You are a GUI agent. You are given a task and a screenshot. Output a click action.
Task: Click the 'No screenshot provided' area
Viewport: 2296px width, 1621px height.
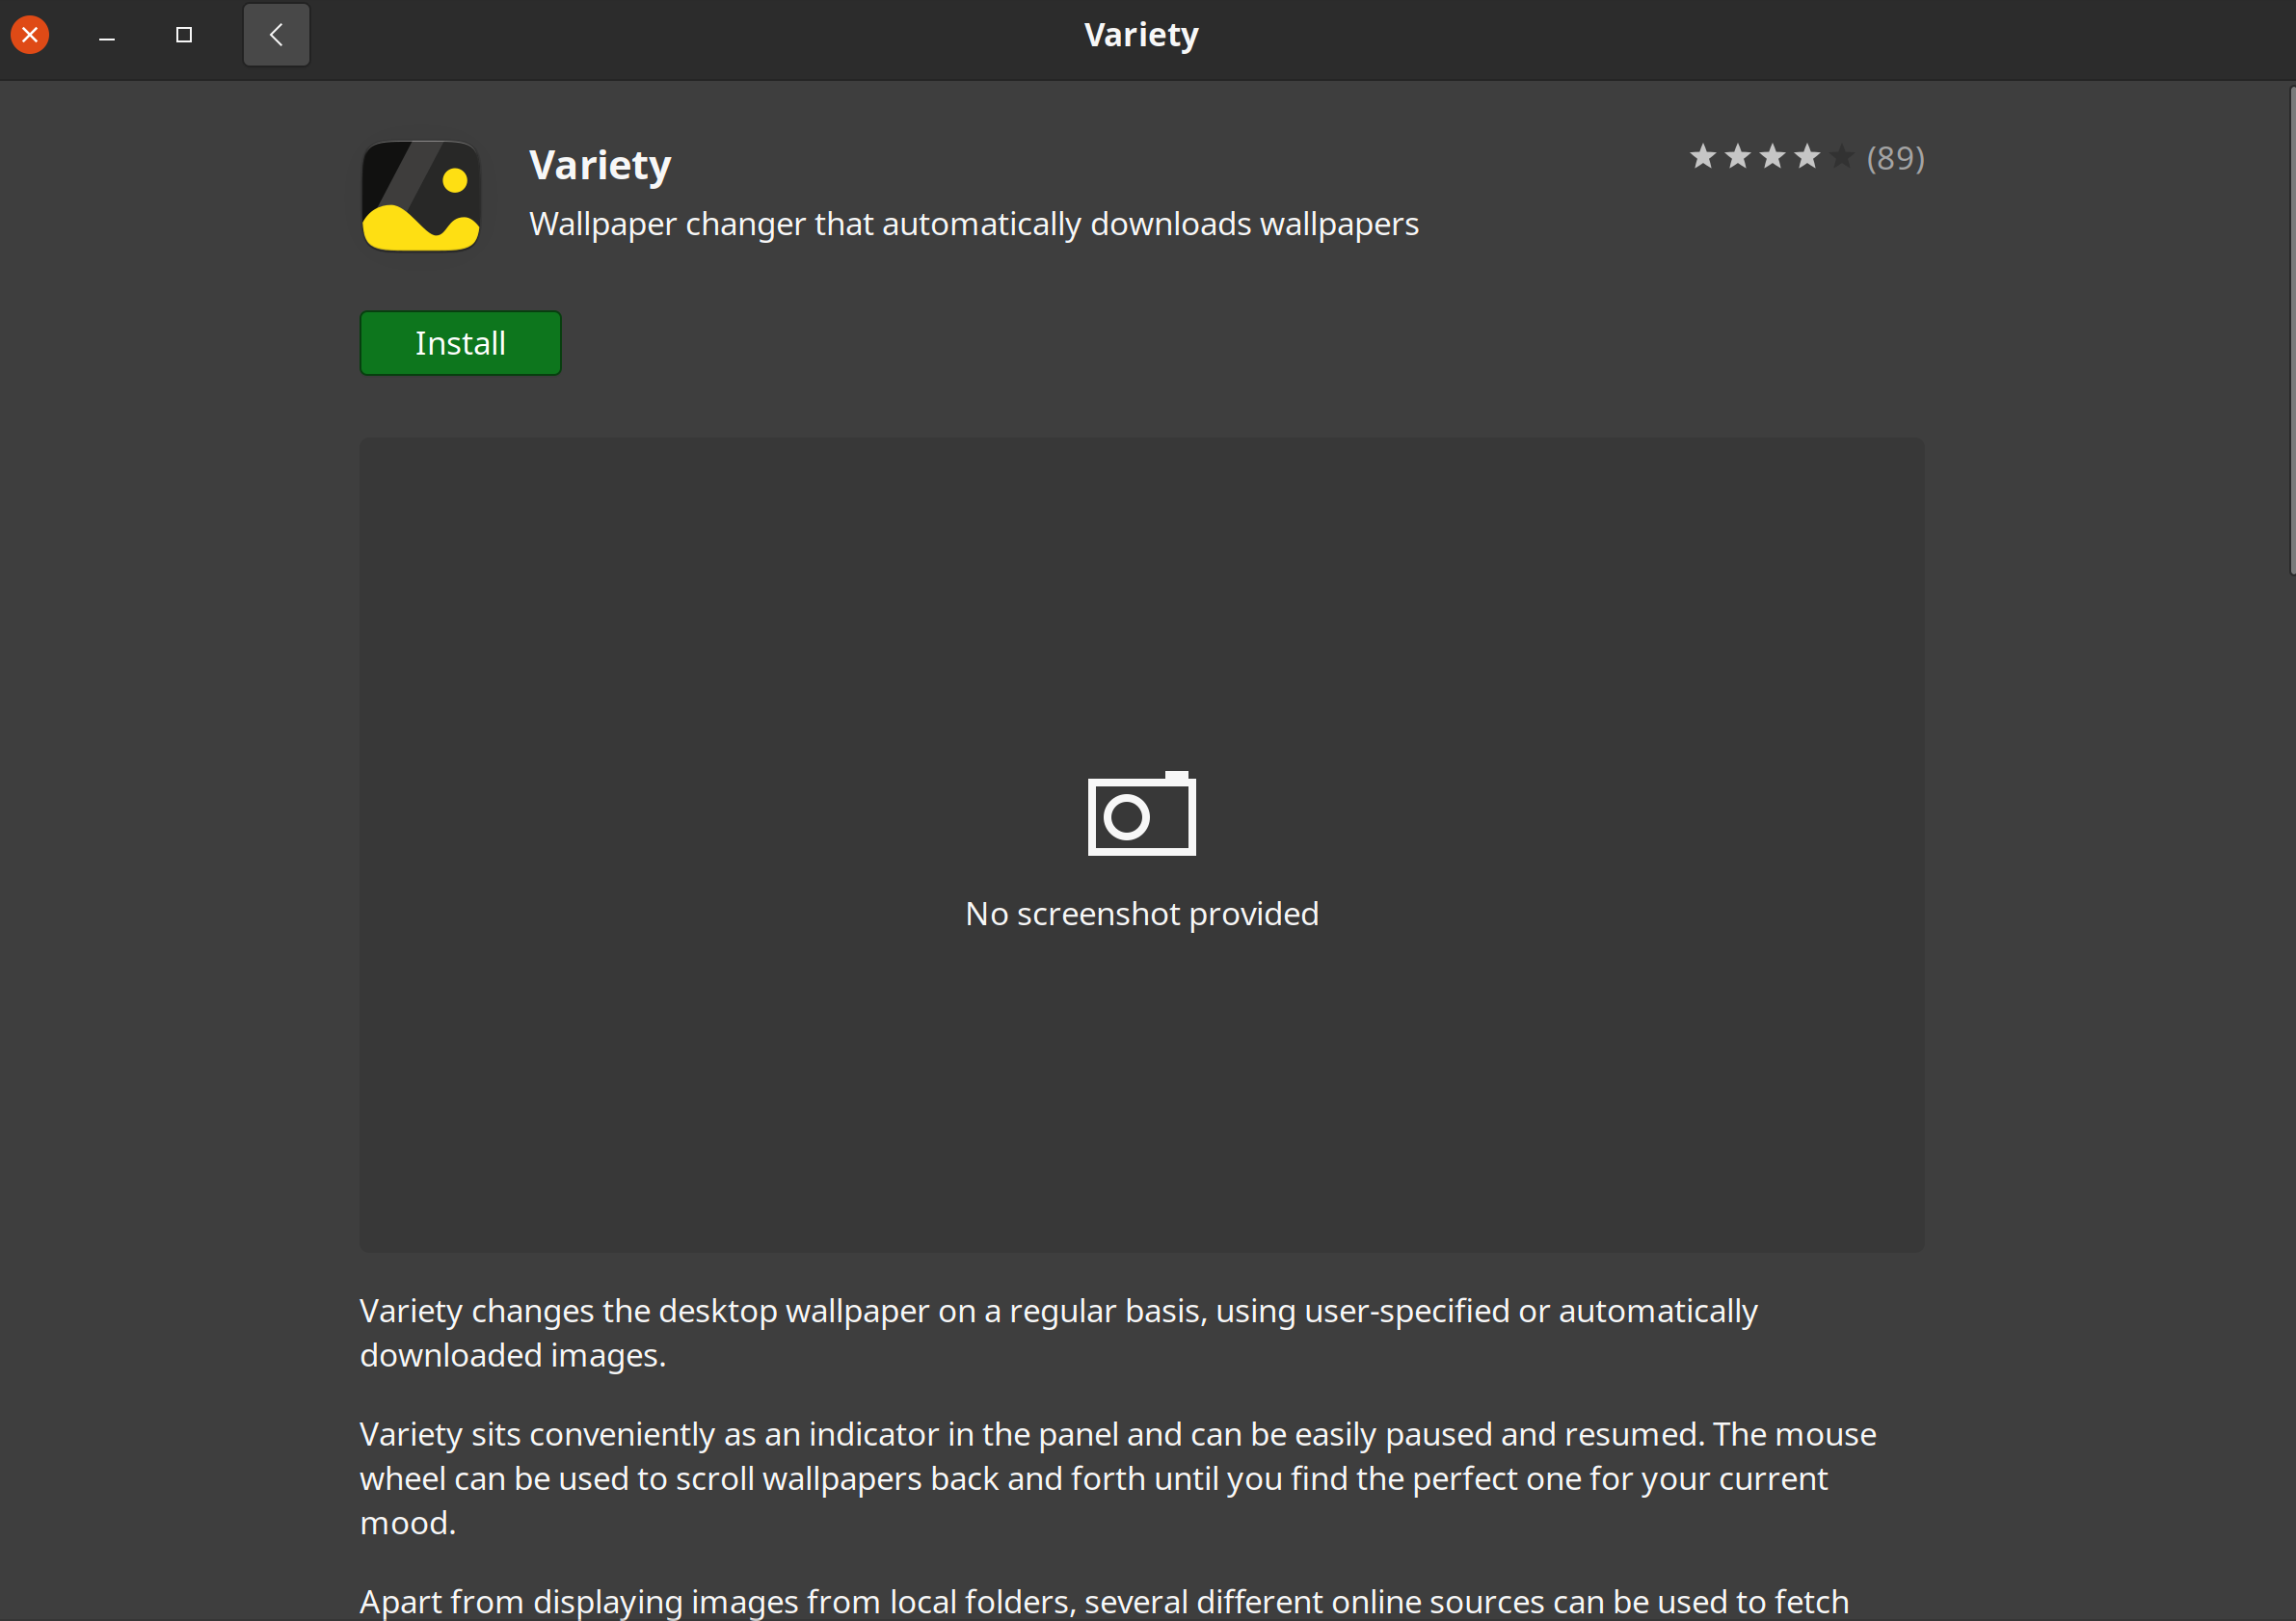coord(1141,912)
